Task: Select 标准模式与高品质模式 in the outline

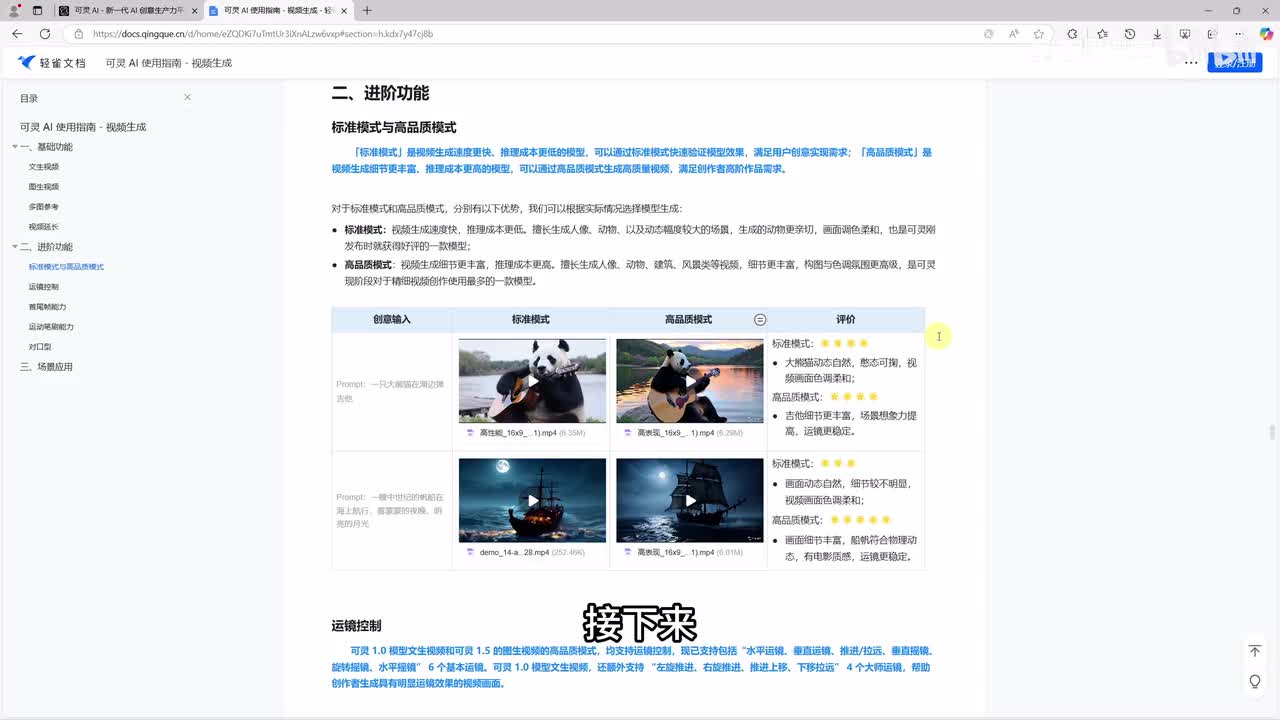Action: pos(66,267)
